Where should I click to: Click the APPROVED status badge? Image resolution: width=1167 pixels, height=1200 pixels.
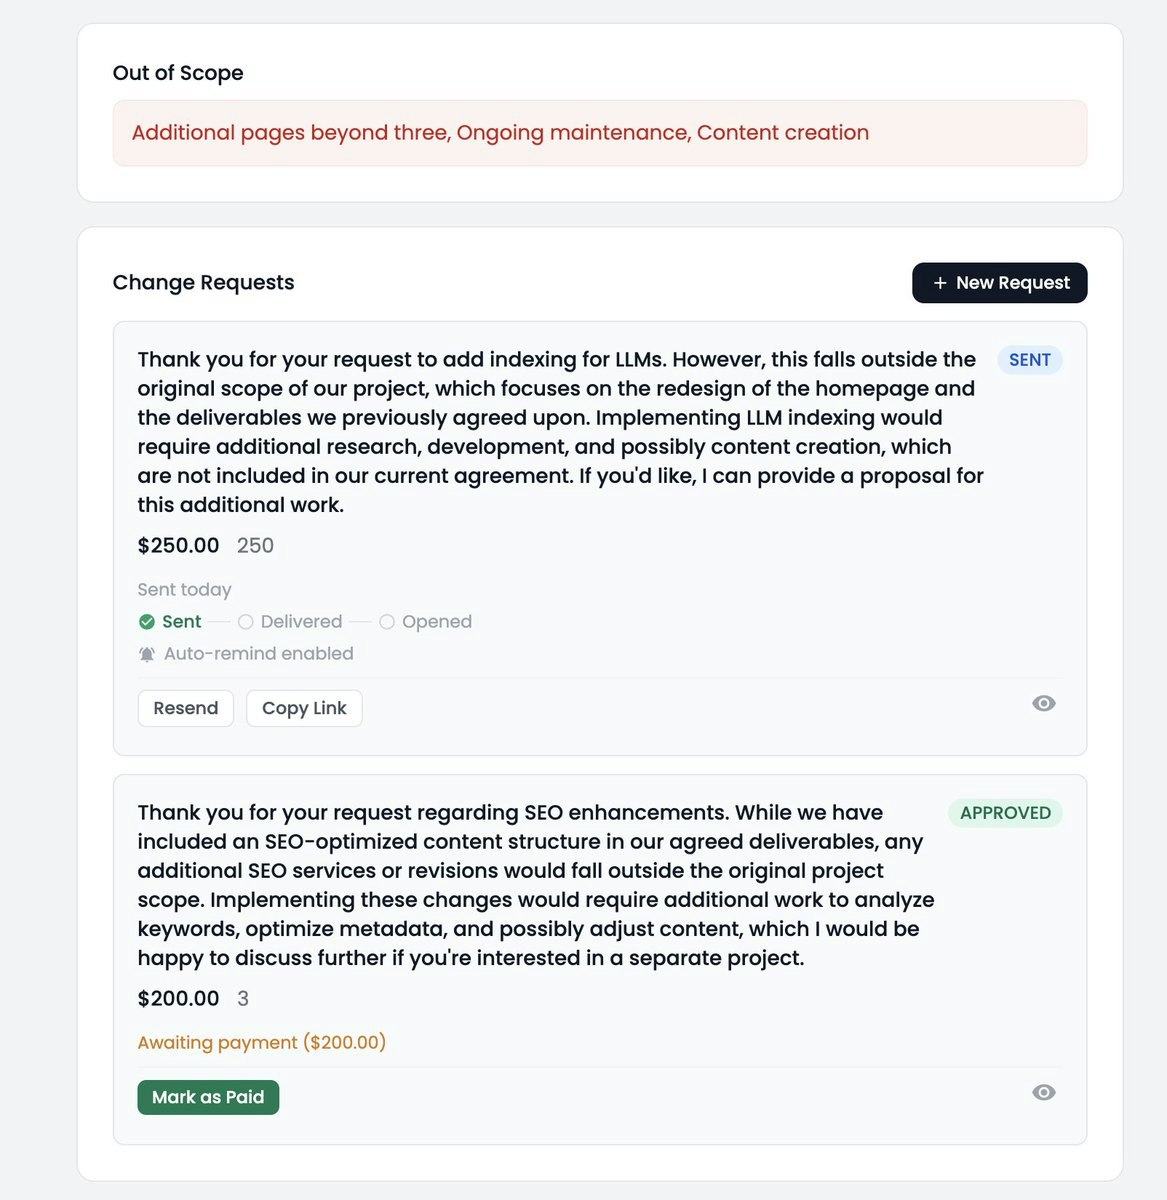pyautogui.click(x=1005, y=813)
